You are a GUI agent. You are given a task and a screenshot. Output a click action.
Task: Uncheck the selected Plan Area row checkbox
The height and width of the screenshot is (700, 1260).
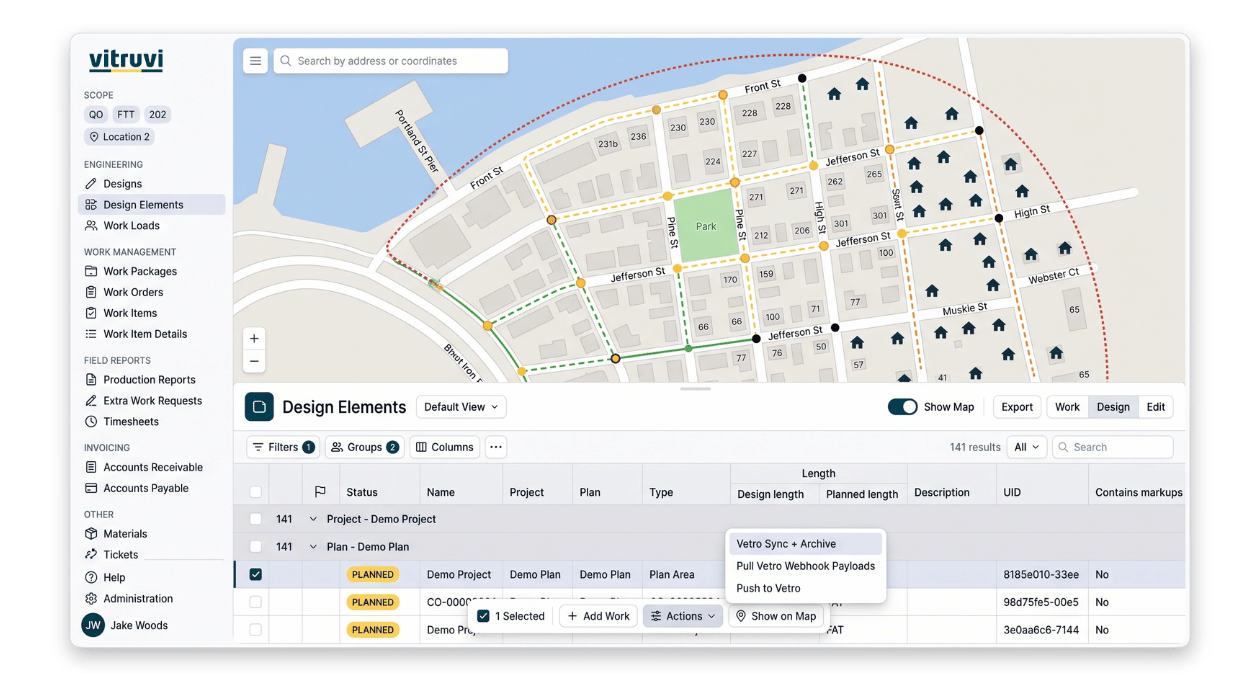click(x=255, y=575)
